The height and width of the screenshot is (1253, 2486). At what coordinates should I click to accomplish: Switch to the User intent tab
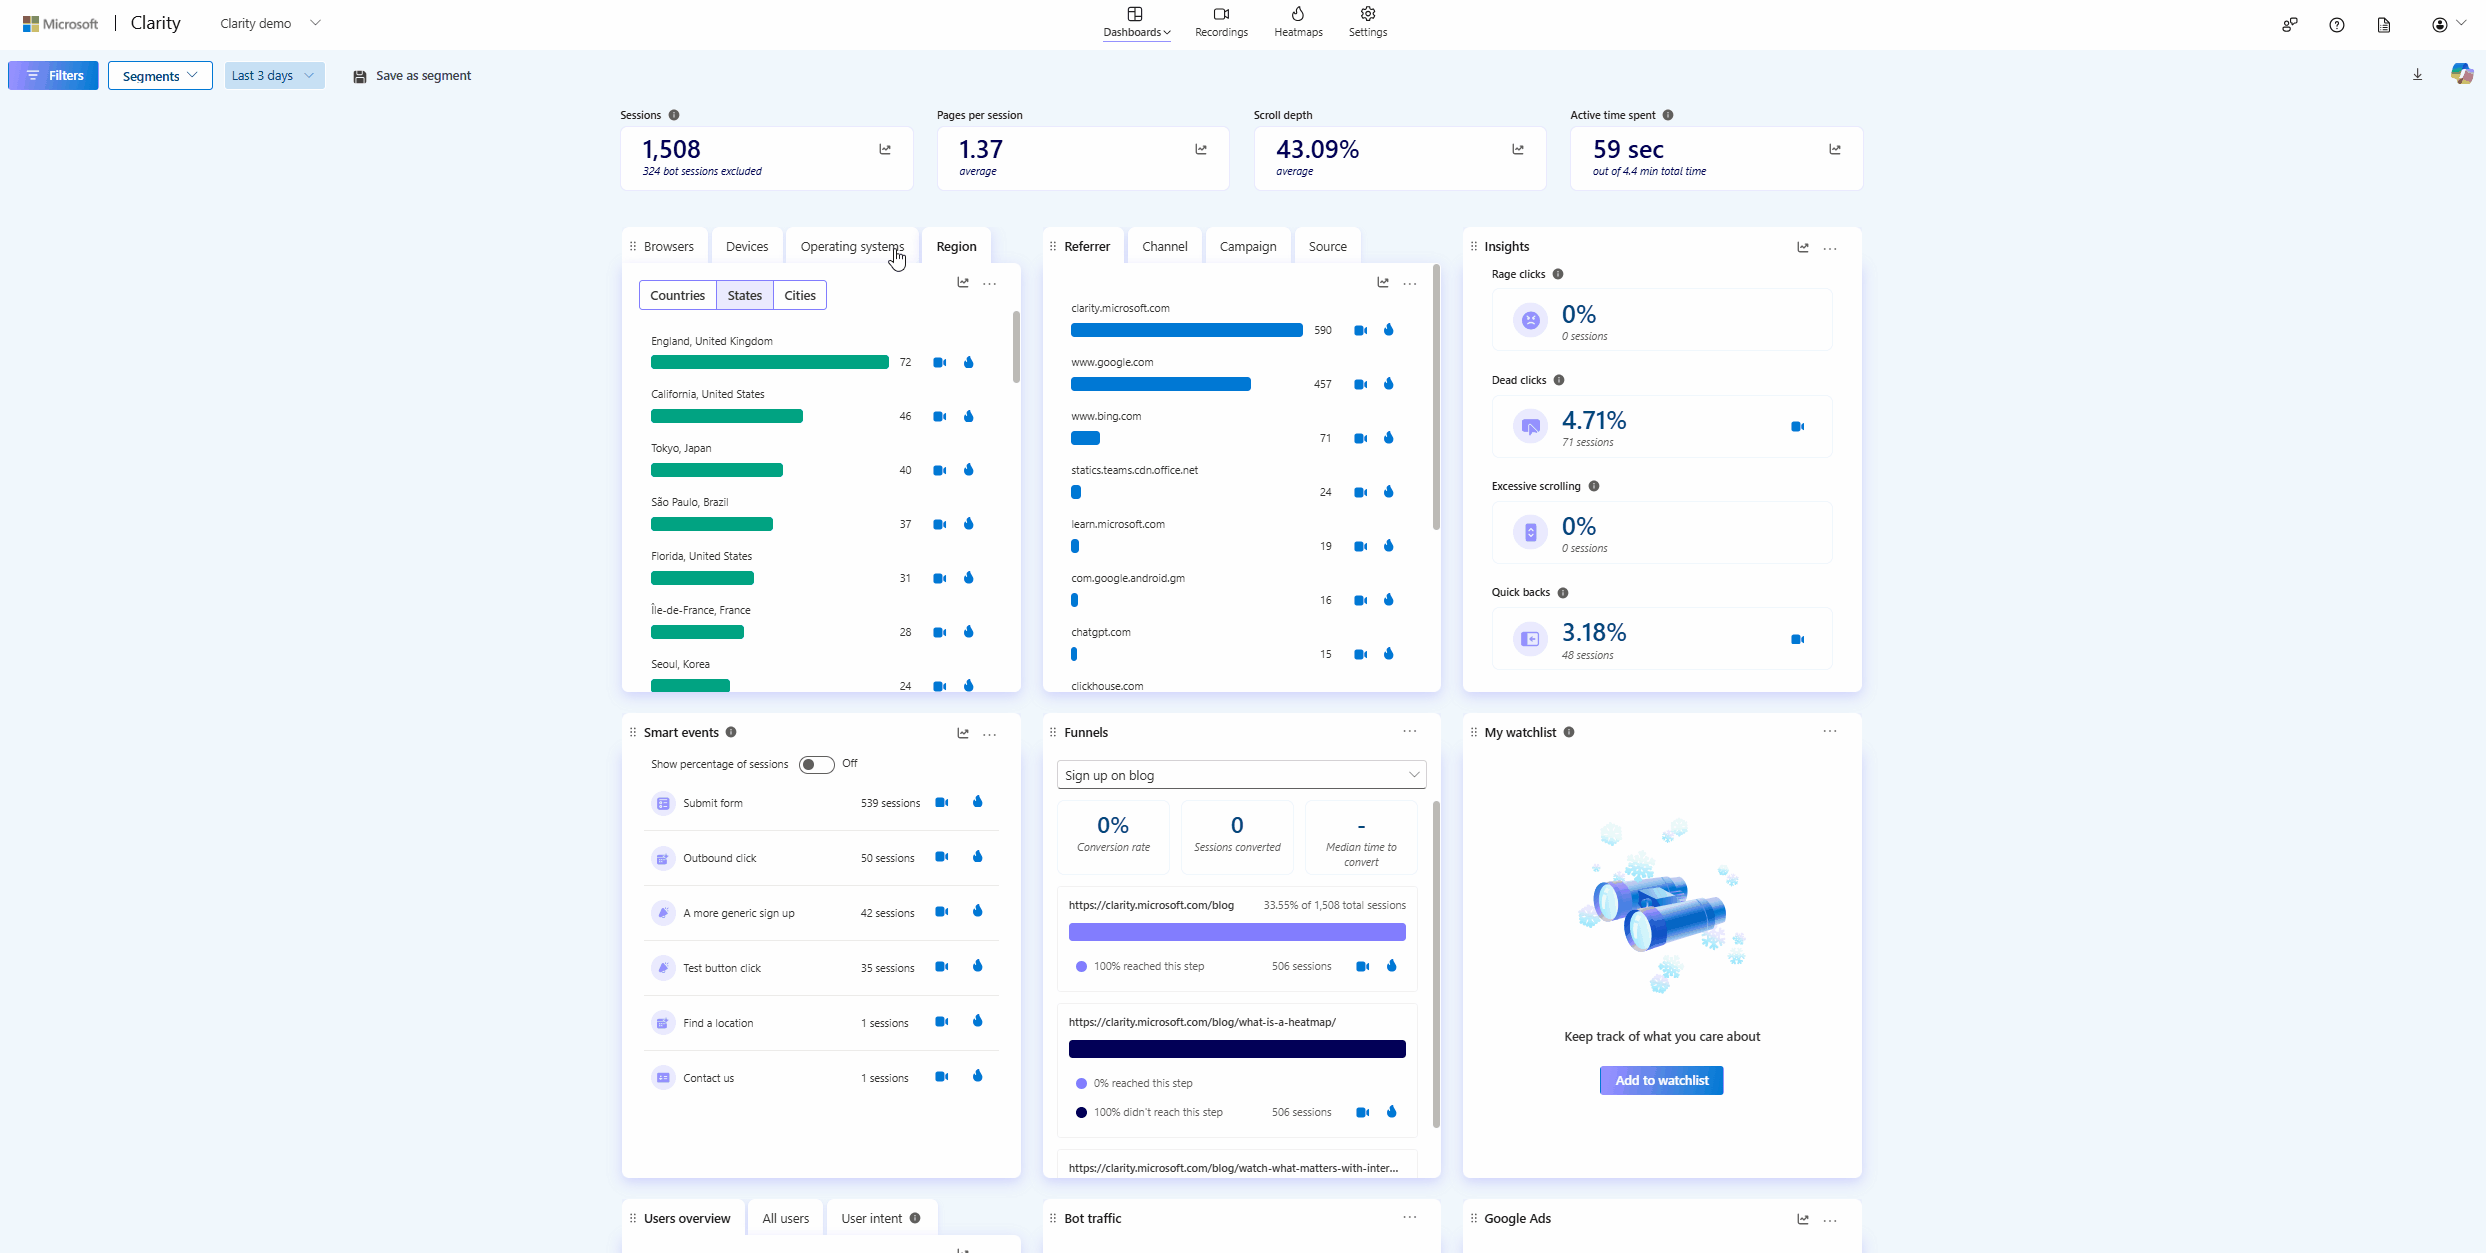(x=881, y=1218)
